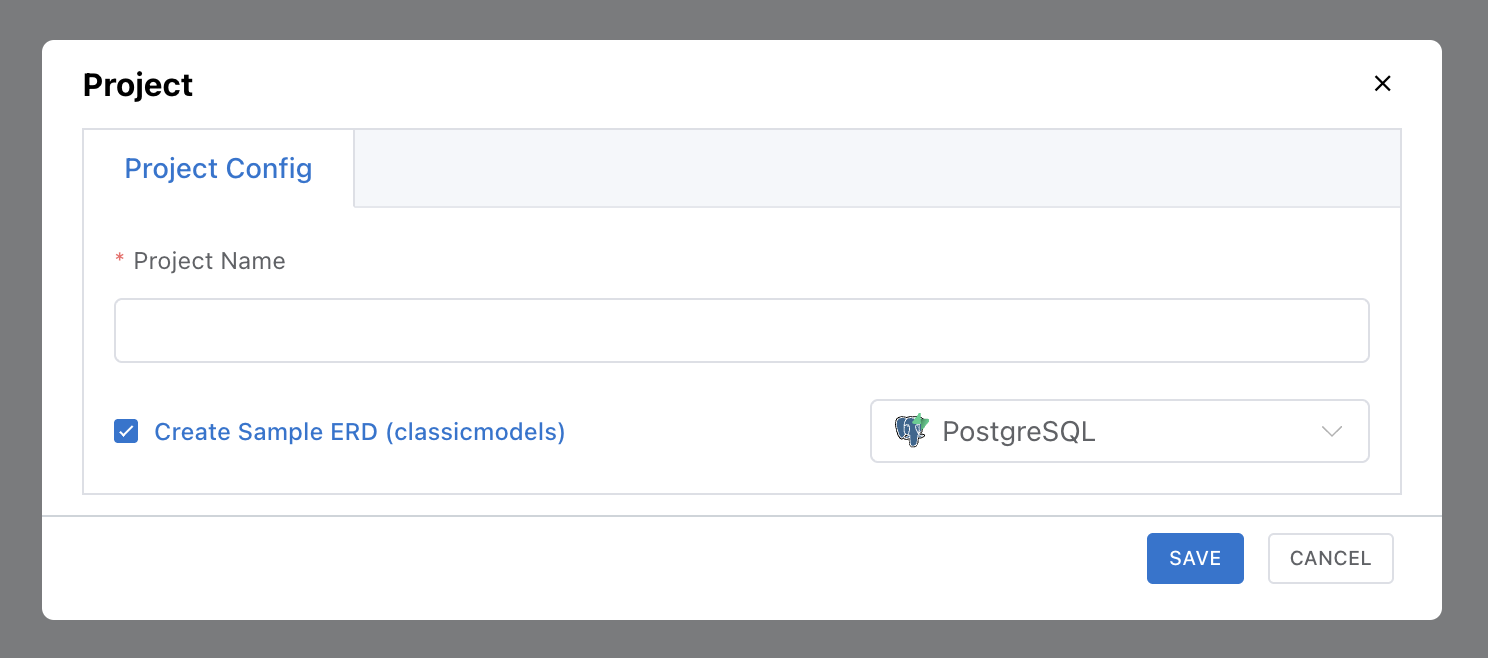Click the 'Project' dialog title text
The width and height of the screenshot is (1488, 658).
[x=138, y=85]
